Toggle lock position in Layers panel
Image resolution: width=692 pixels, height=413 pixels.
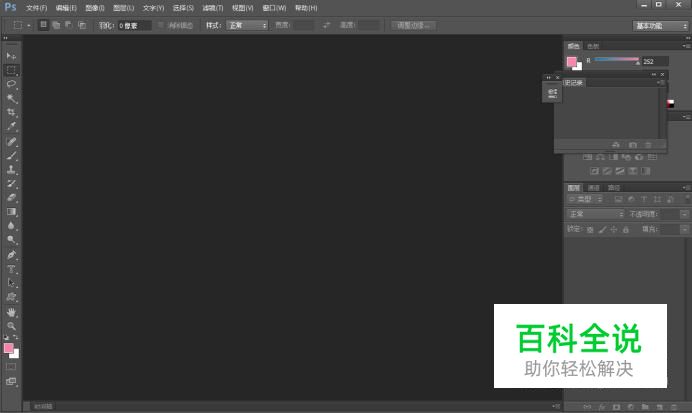tap(614, 229)
